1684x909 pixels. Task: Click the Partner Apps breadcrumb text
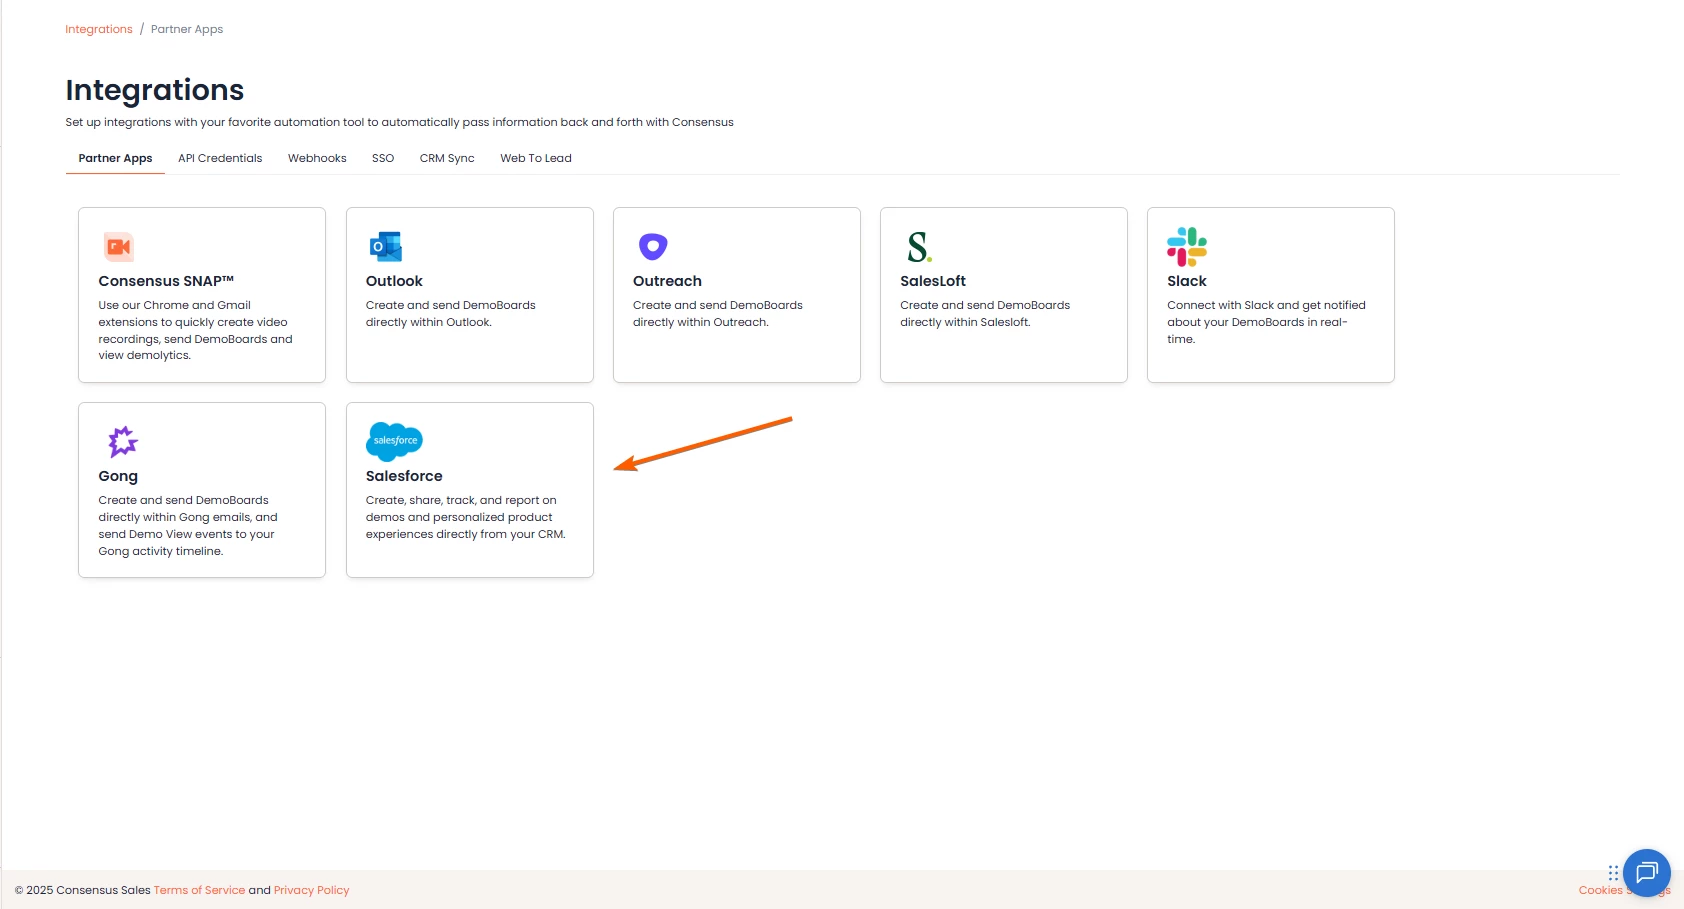(x=187, y=29)
